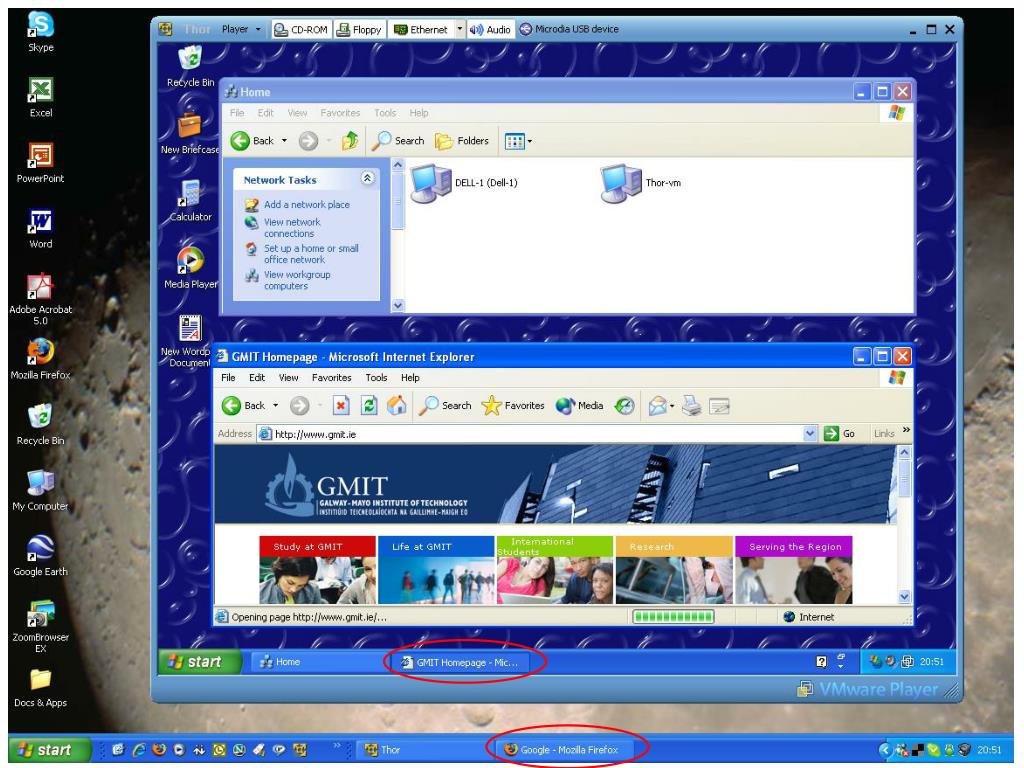Open the Skype desktop icon
Image resolution: width=1024 pixels, height=768 pixels.
click(40, 31)
